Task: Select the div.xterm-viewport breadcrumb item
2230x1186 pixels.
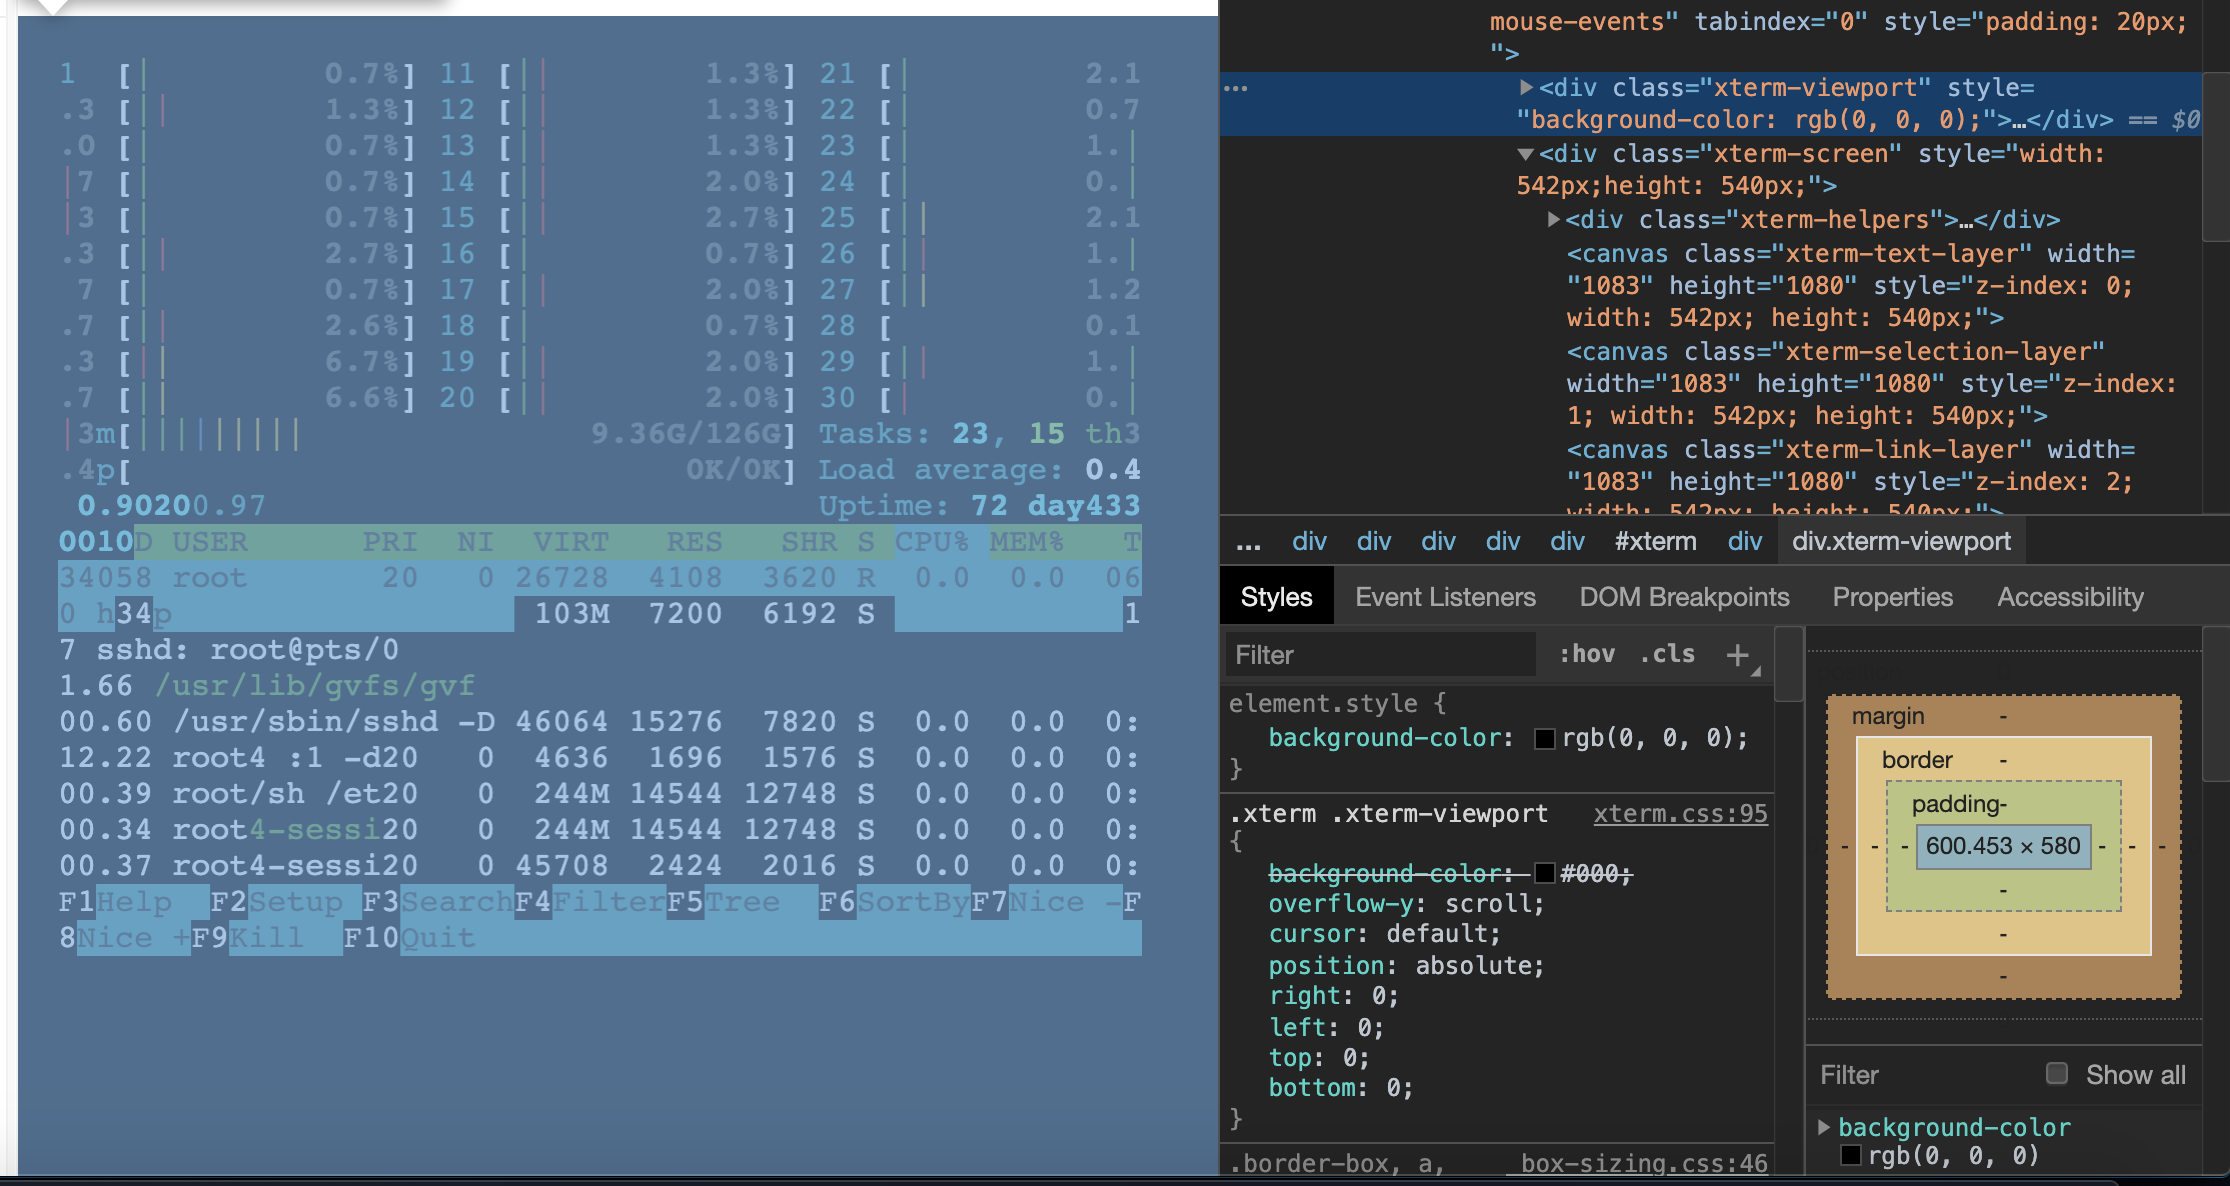Action: pyautogui.click(x=1900, y=541)
